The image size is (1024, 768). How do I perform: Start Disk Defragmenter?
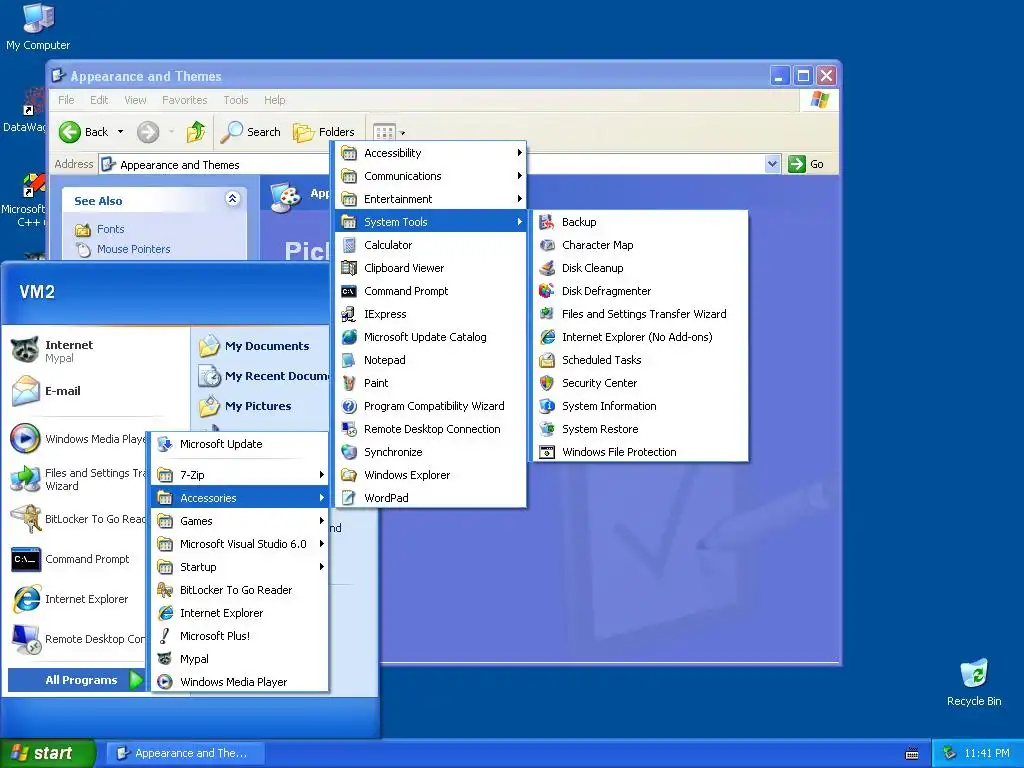pos(641,291)
